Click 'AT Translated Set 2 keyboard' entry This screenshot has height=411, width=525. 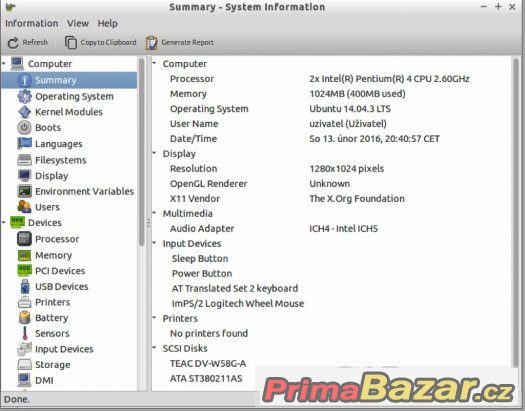235,289
